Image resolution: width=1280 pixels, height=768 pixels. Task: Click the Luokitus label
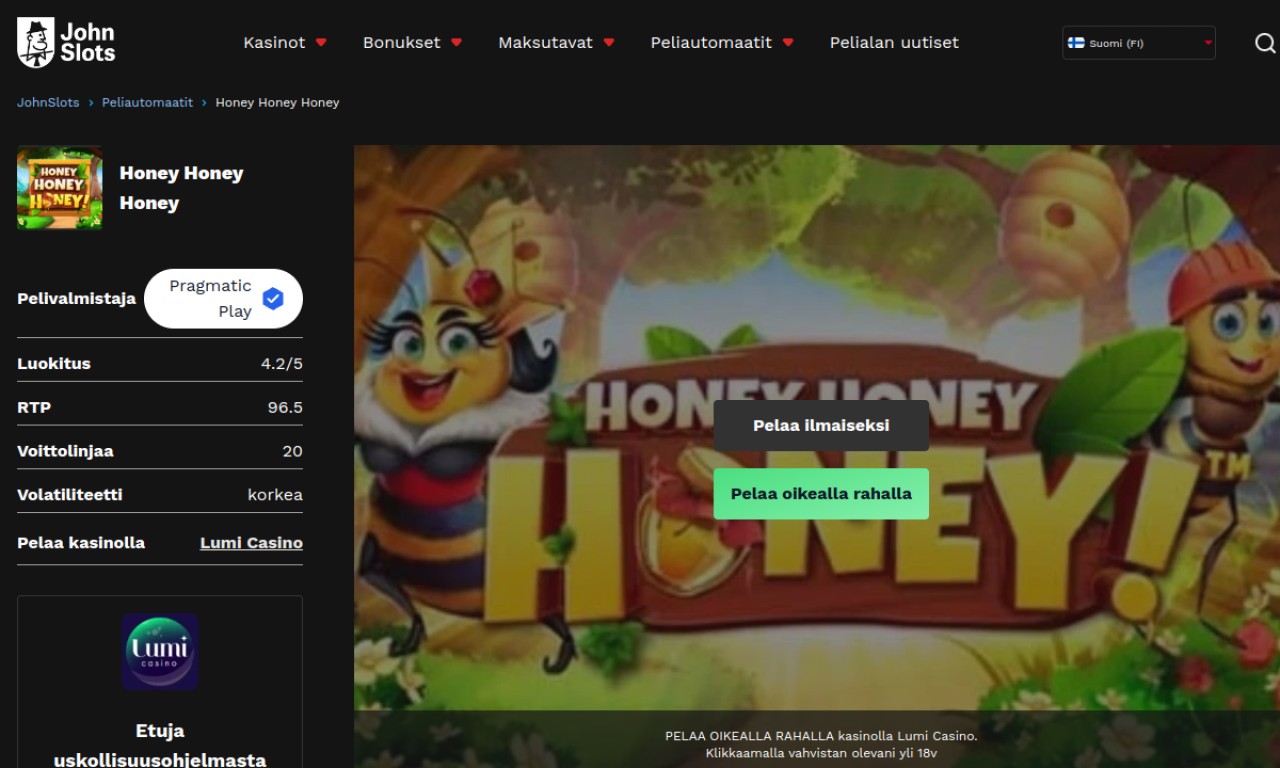click(54, 364)
